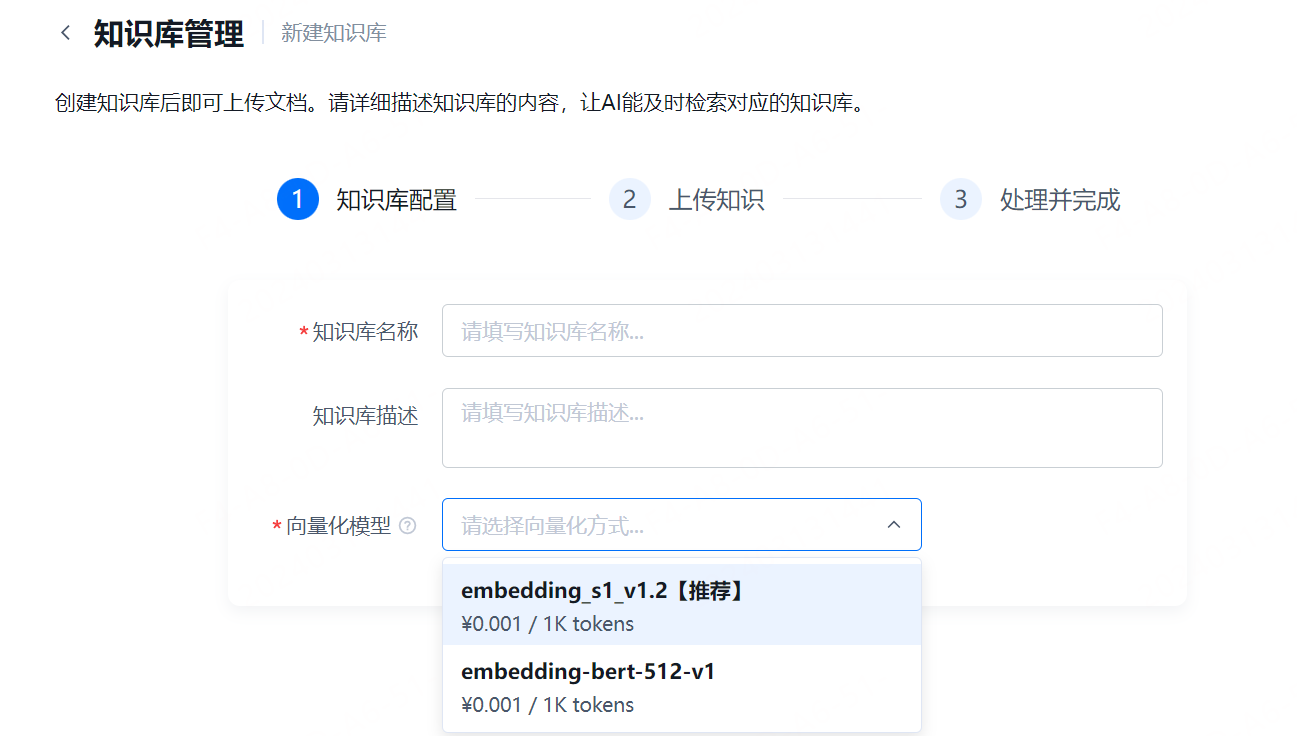Click the 向量化模型 field label

tap(339, 526)
